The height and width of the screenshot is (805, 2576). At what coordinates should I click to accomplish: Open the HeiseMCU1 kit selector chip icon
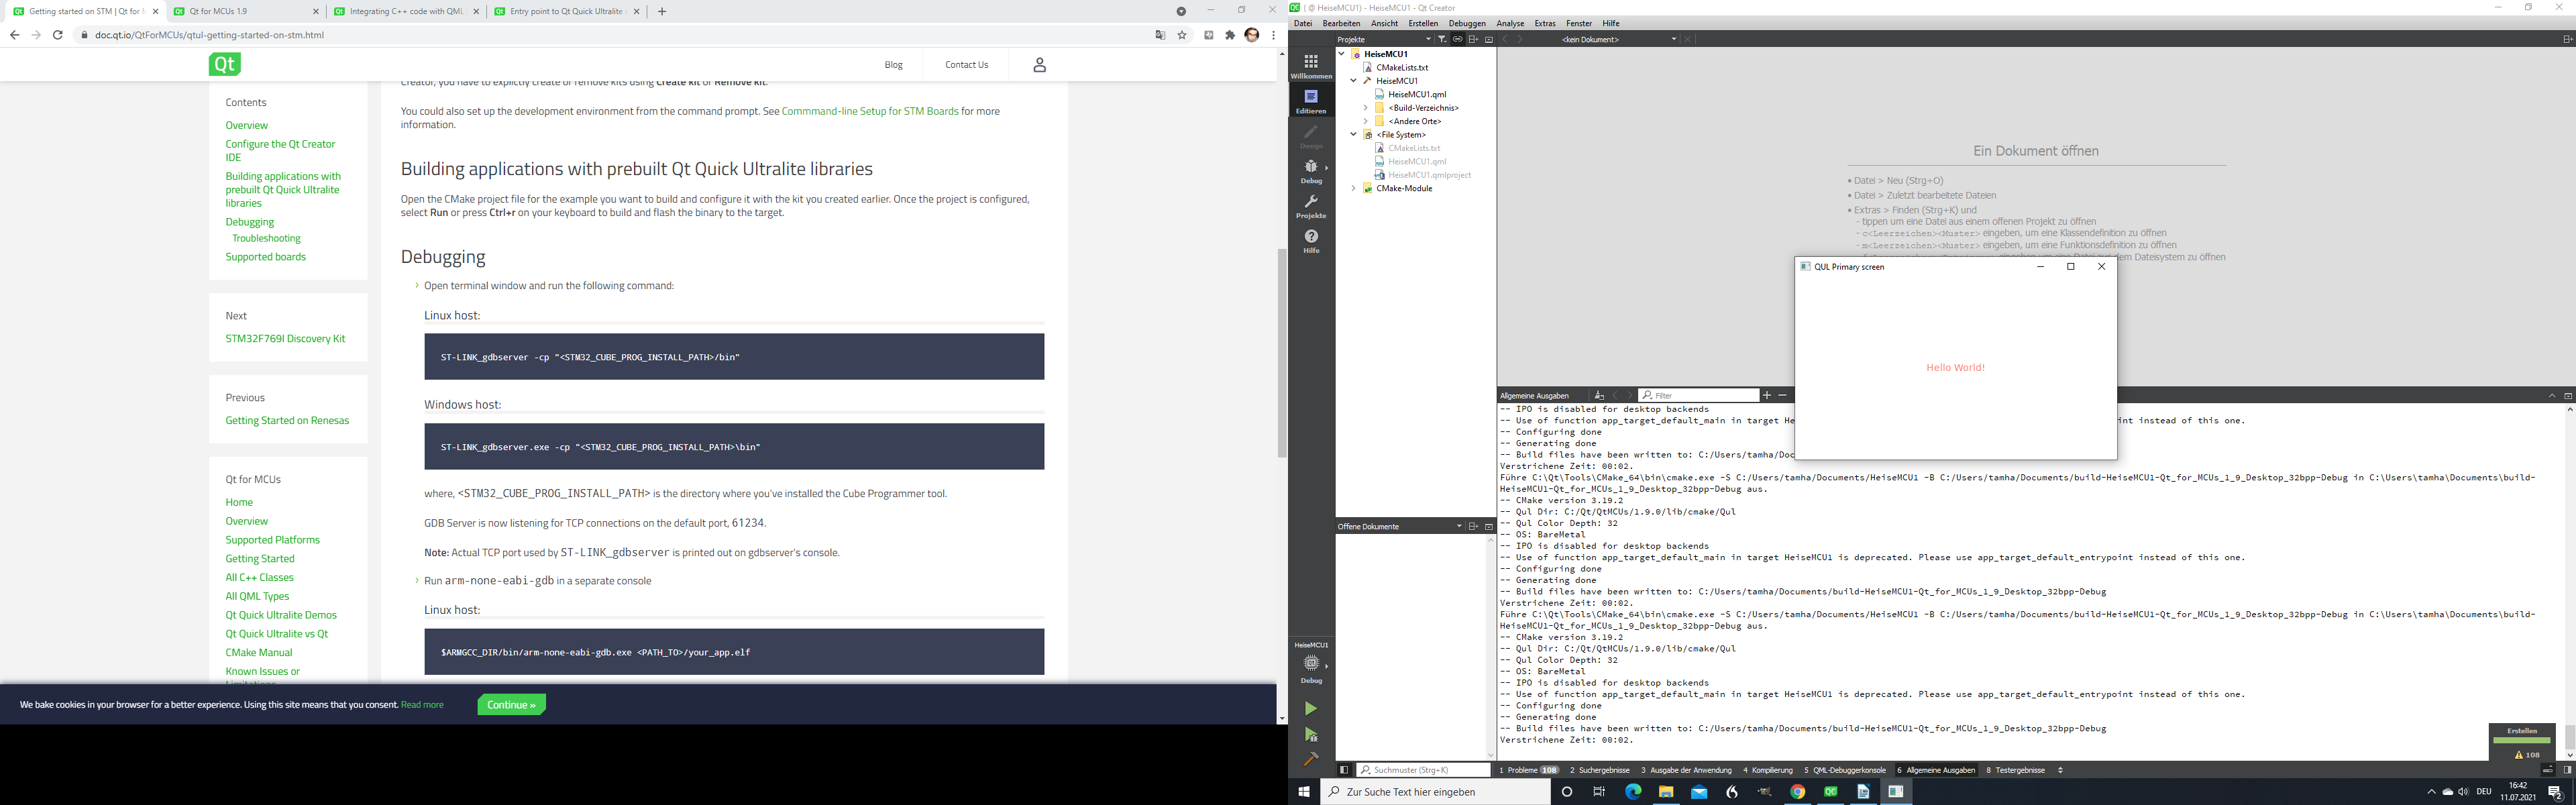pos(1310,663)
